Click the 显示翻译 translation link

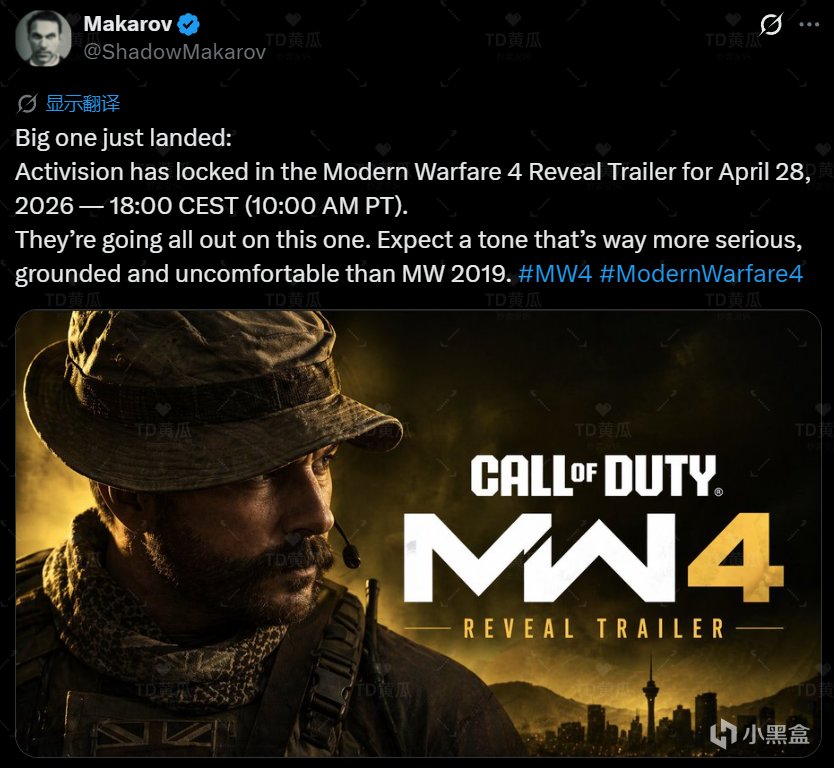pos(83,103)
